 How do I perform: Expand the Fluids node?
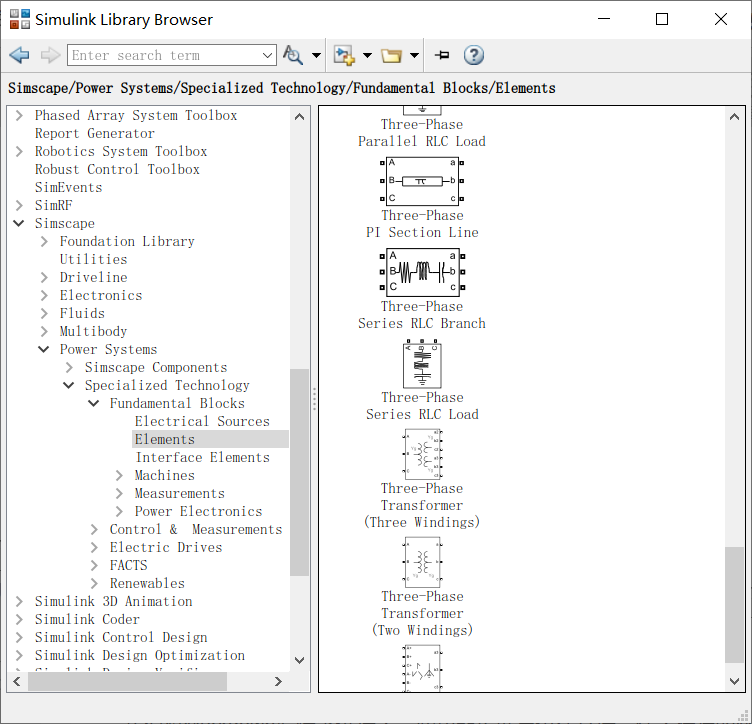tap(44, 313)
